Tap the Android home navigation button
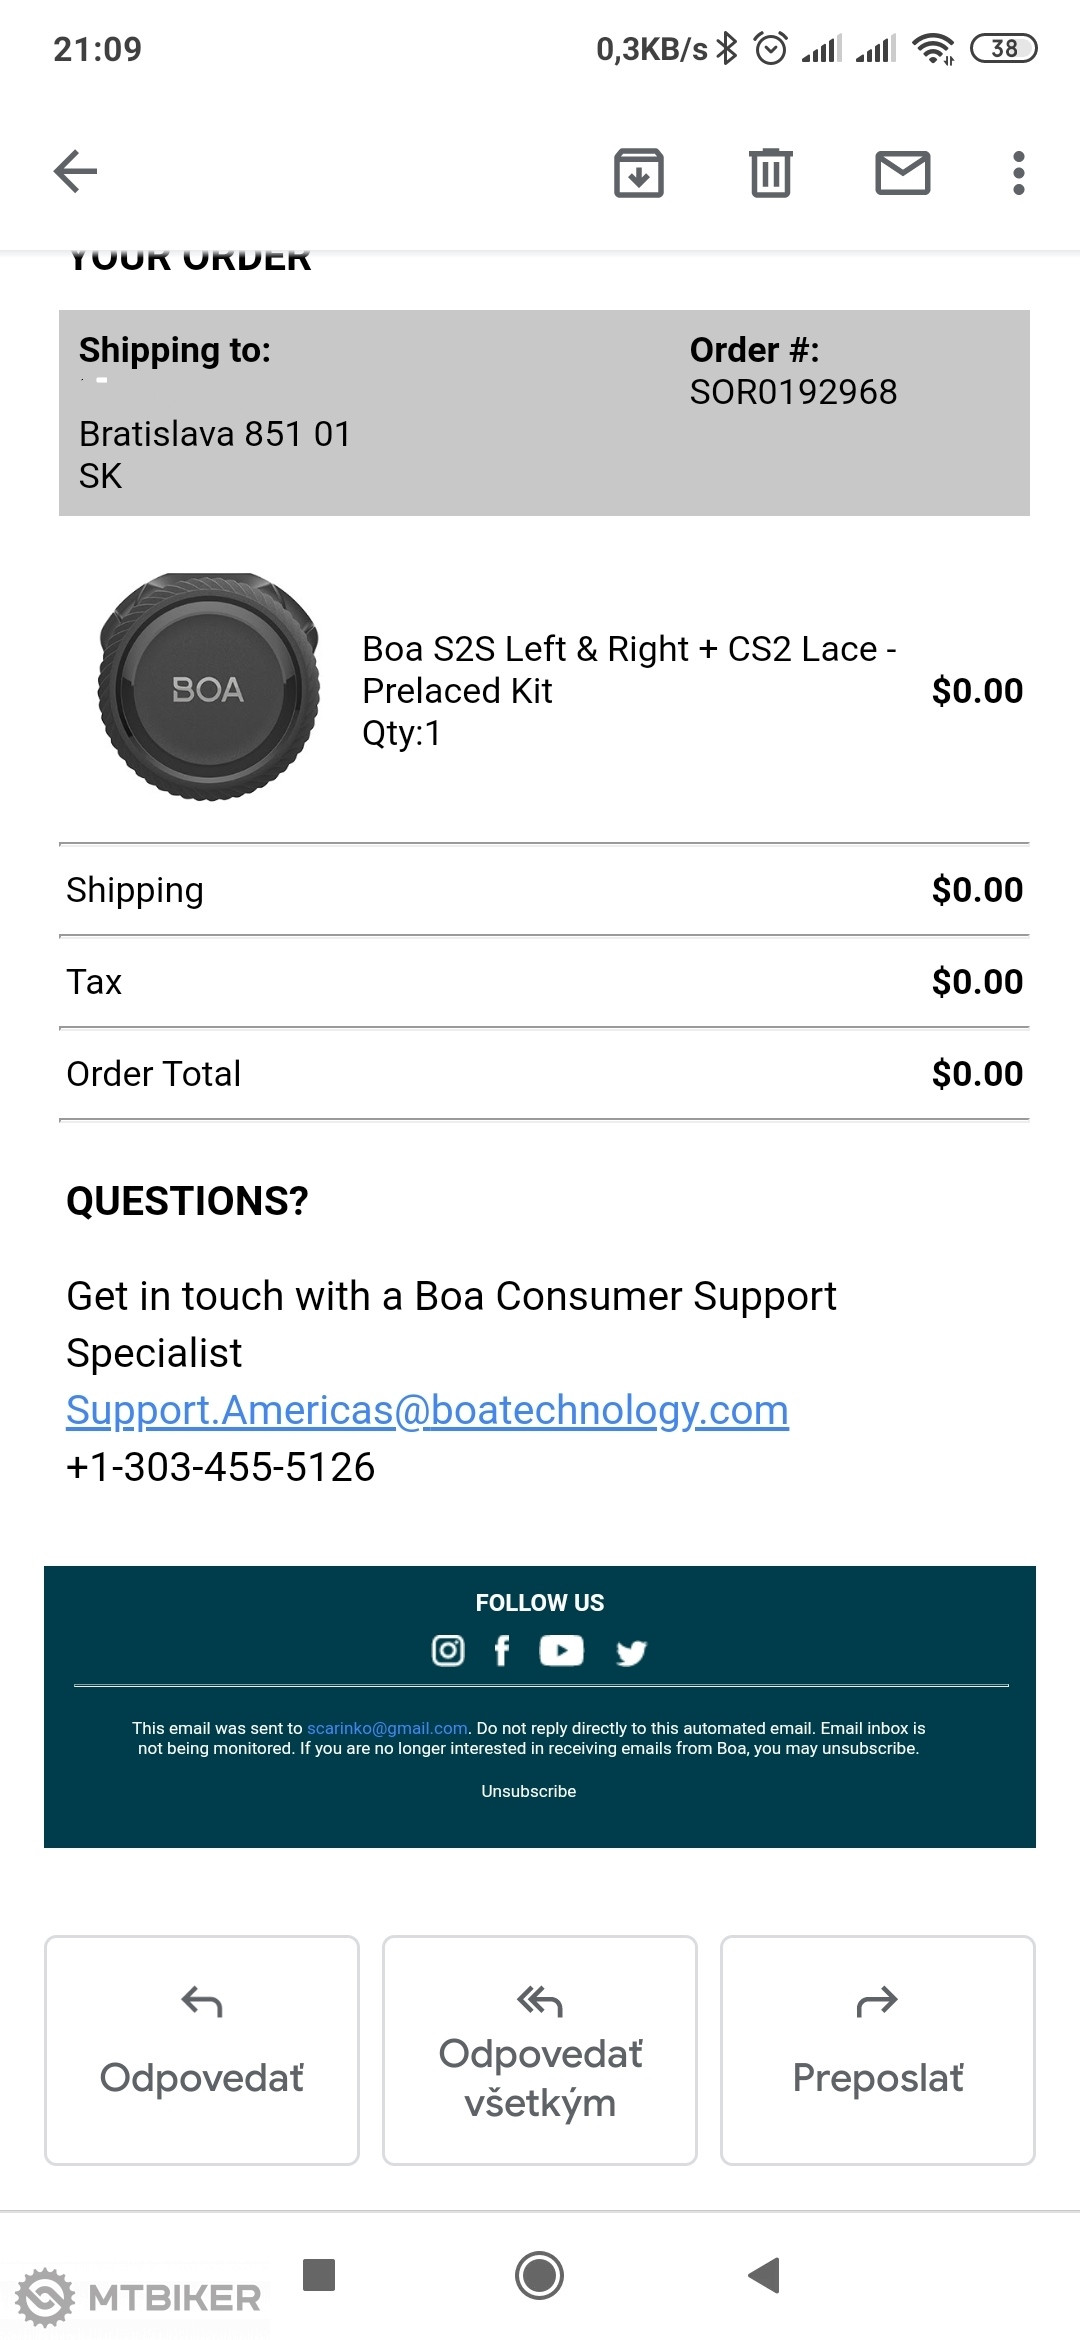 [539, 2276]
